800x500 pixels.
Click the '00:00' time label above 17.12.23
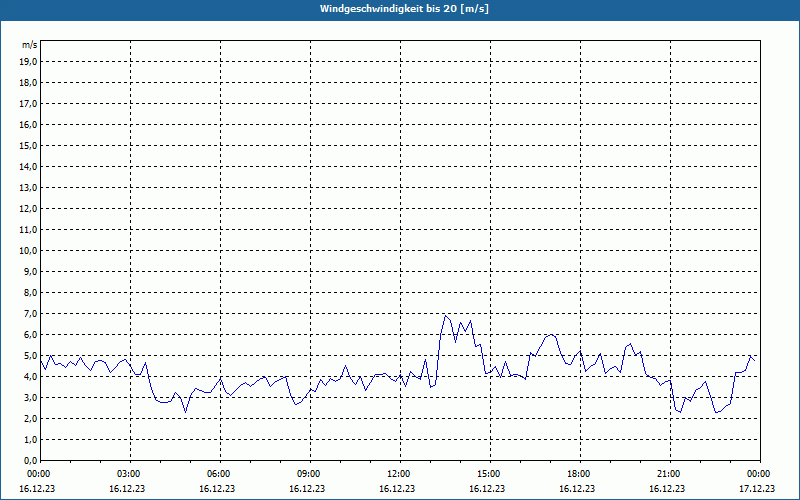point(759,474)
